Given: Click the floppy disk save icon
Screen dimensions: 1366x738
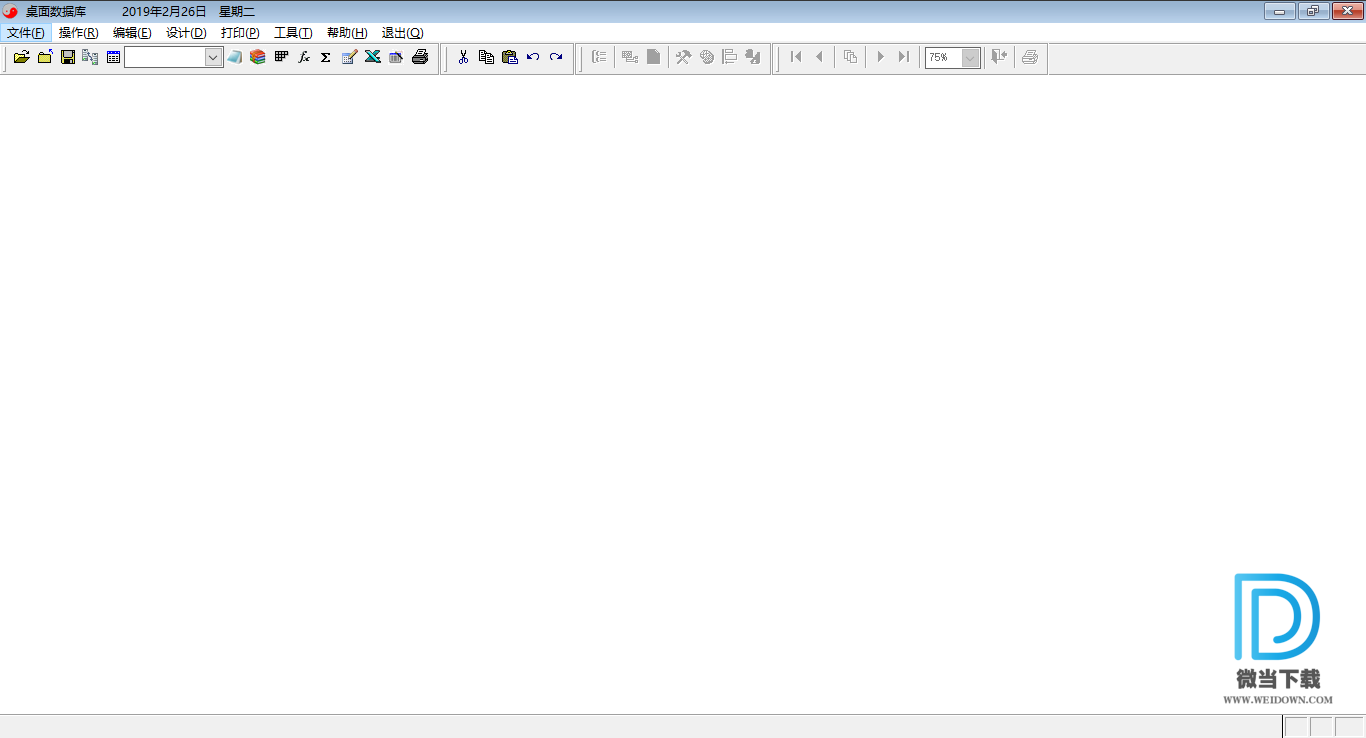Looking at the screenshot, I should [68, 57].
